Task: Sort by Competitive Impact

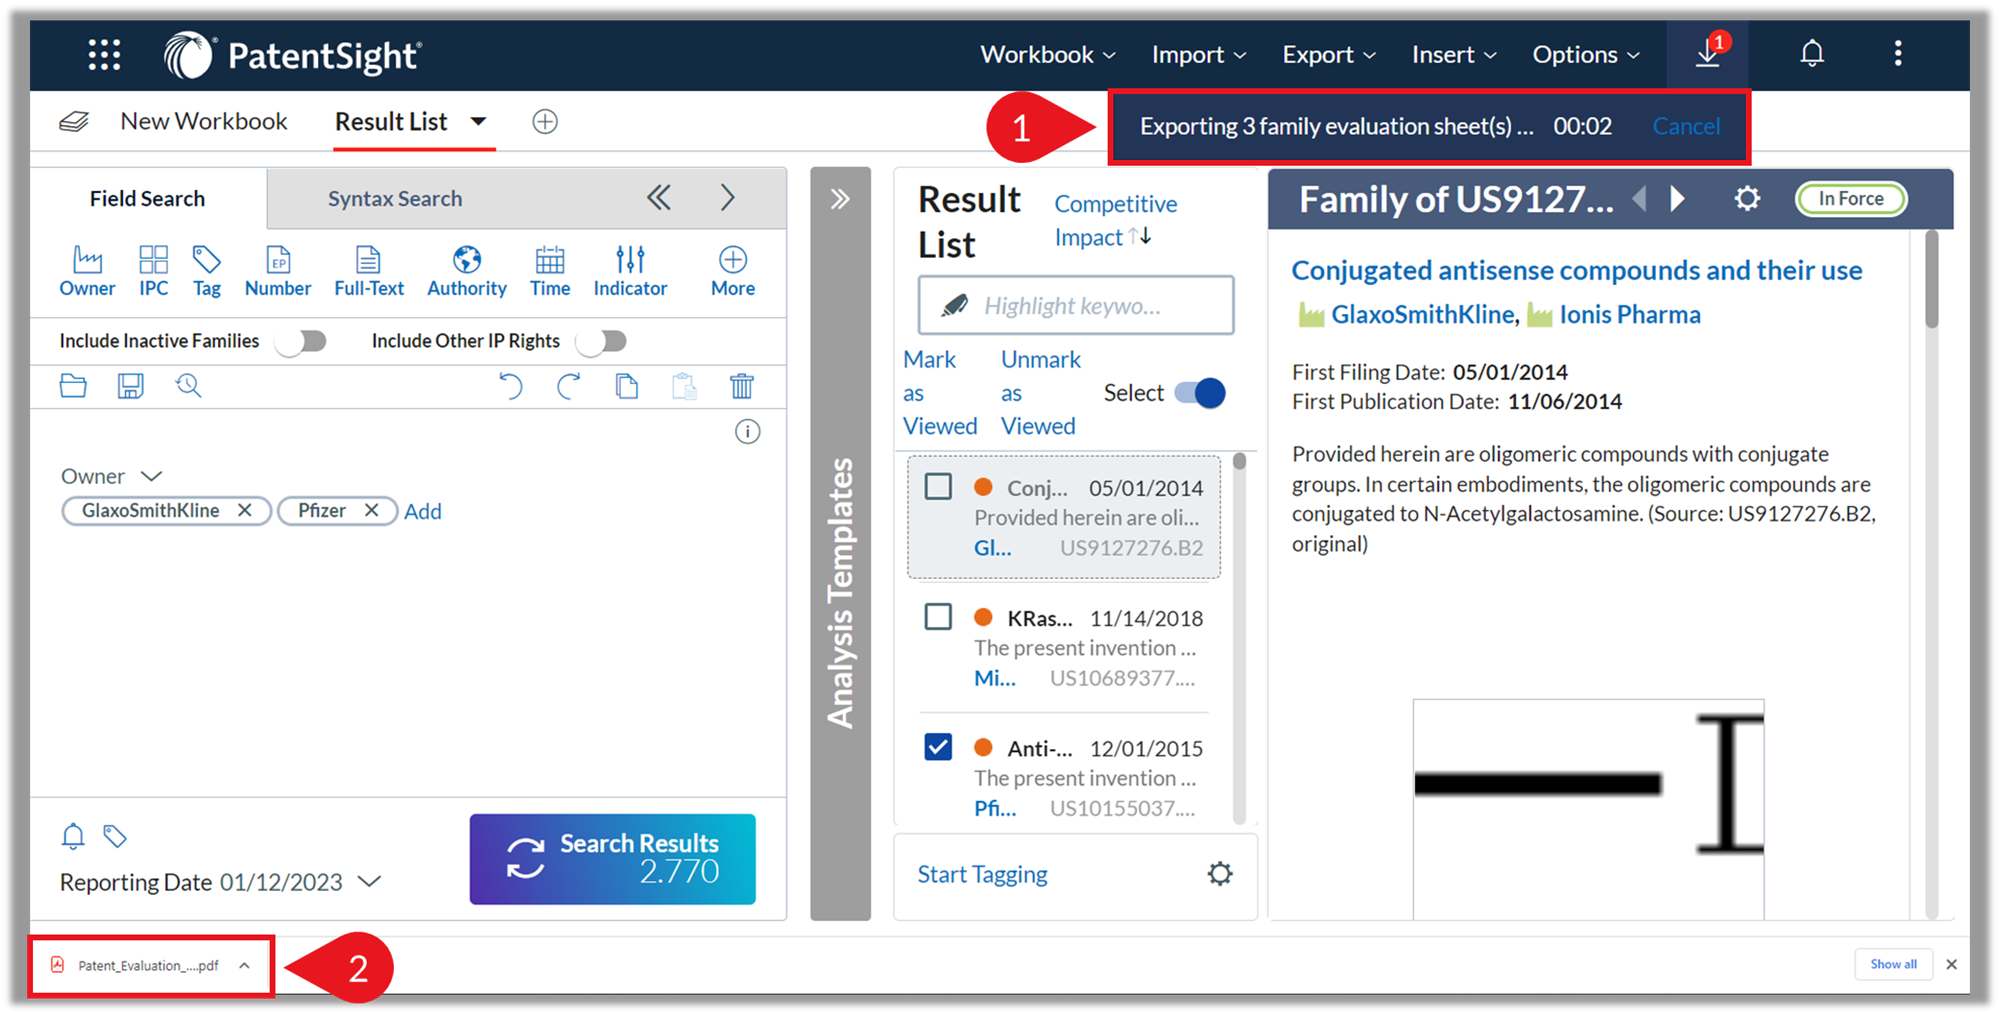Action: click(x=1115, y=220)
